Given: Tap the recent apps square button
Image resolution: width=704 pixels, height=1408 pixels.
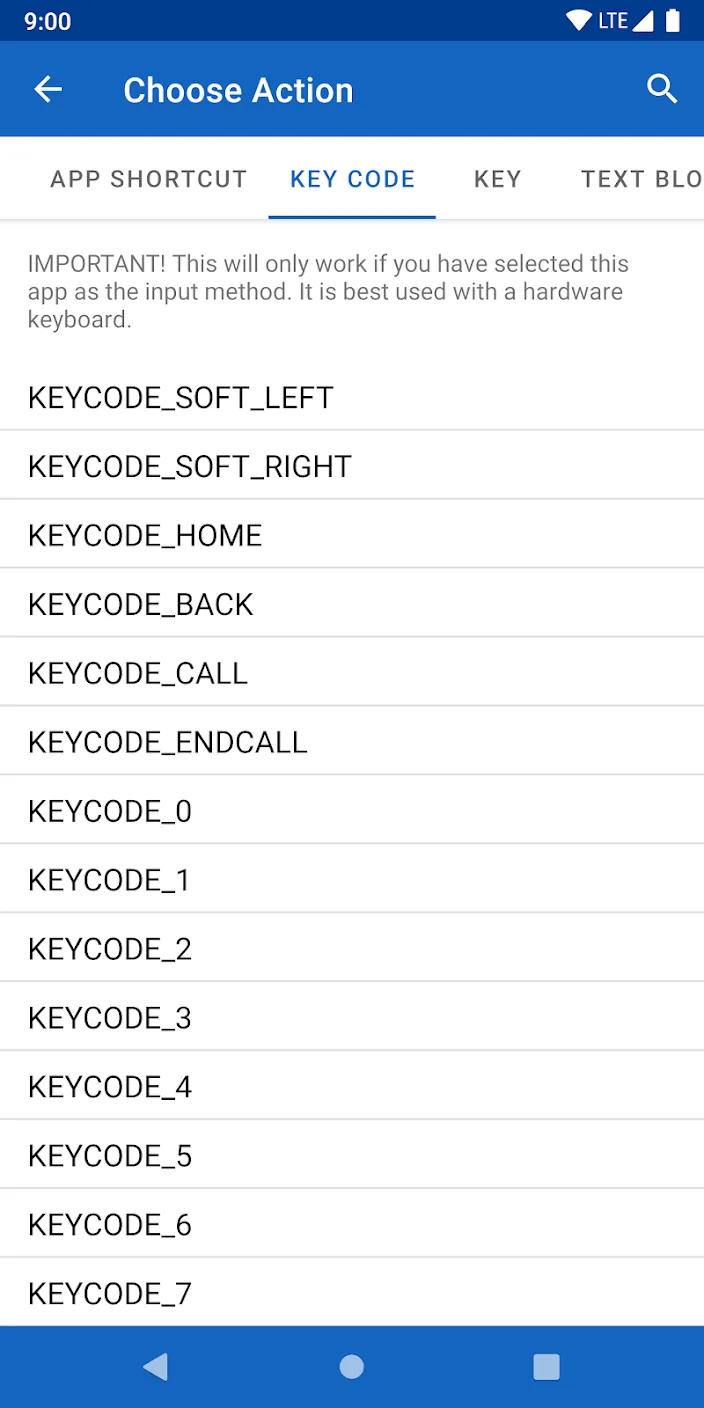Looking at the screenshot, I should tap(546, 1367).
